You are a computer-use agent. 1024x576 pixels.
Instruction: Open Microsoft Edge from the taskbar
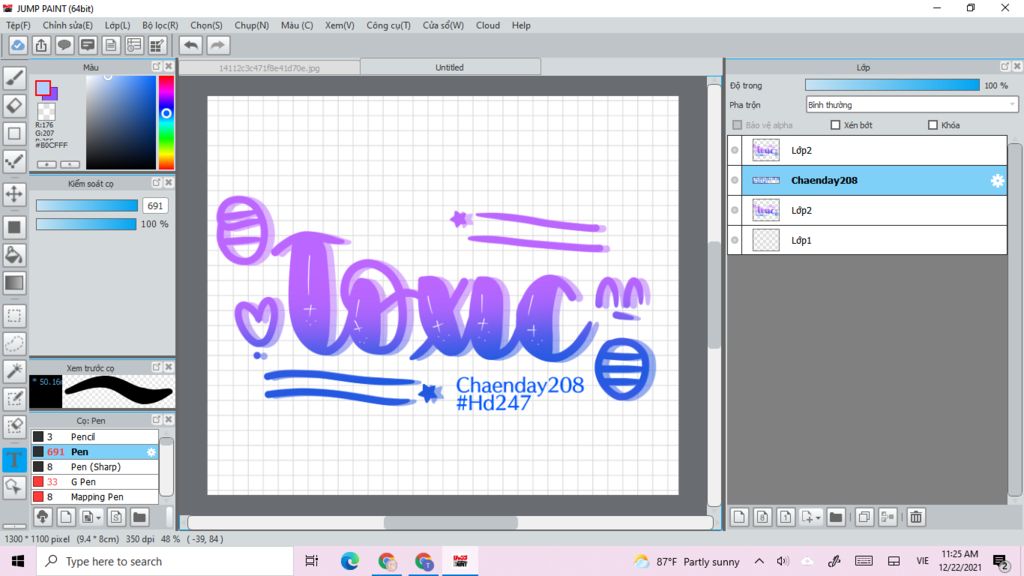(349, 561)
